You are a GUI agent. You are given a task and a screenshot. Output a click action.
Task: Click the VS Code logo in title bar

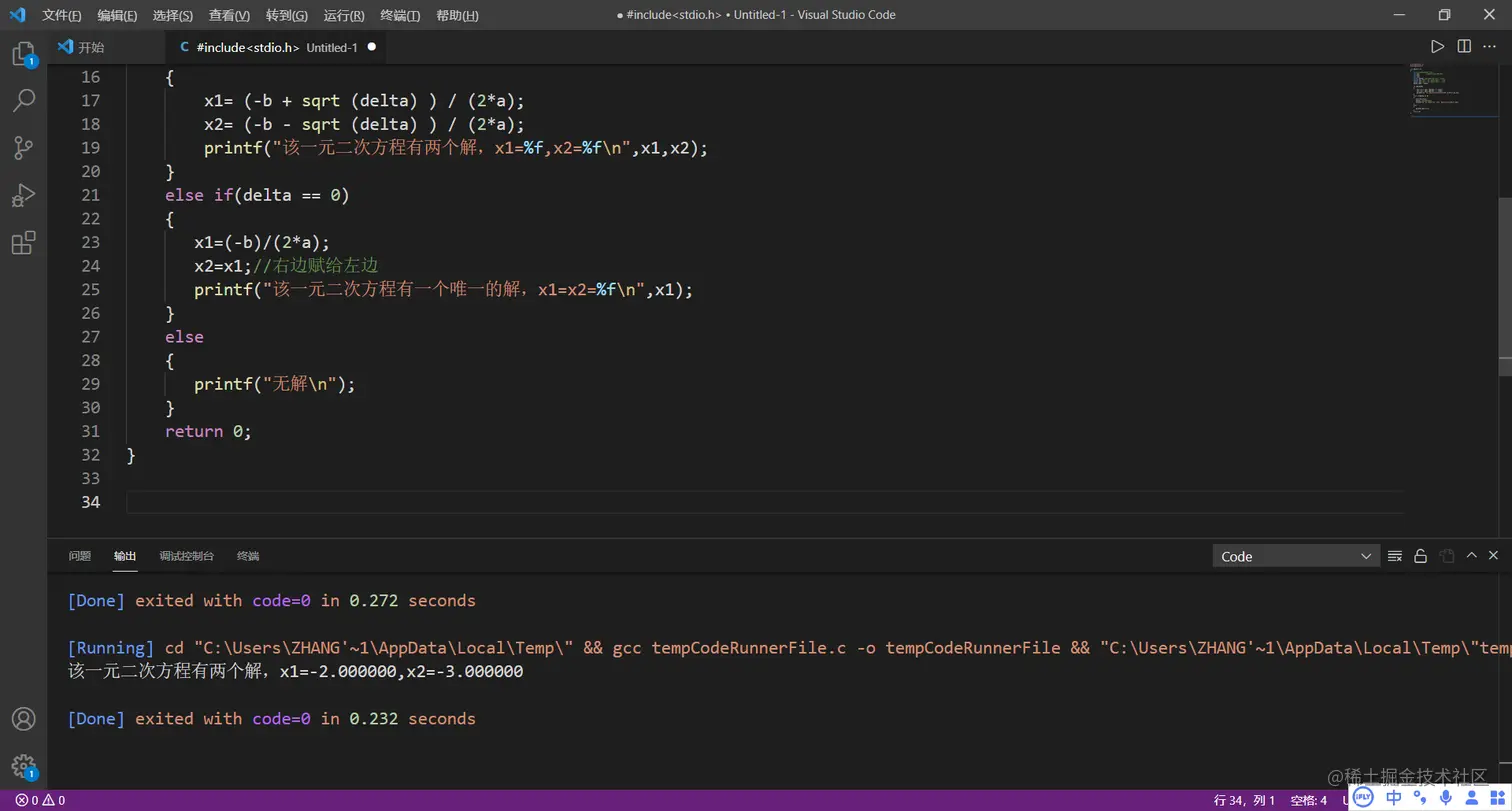click(16, 15)
